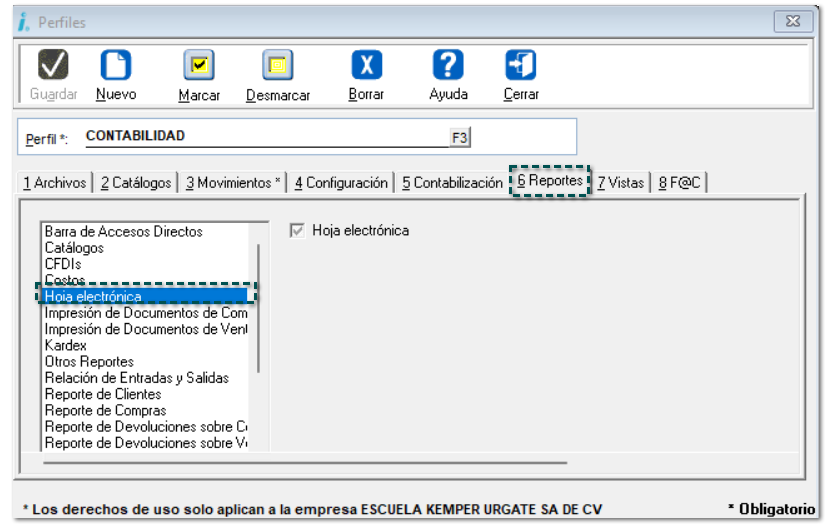Toggle the Hoja electrónica checkbox
The height and width of the screenshot is (527, 828).
[297, 230]
